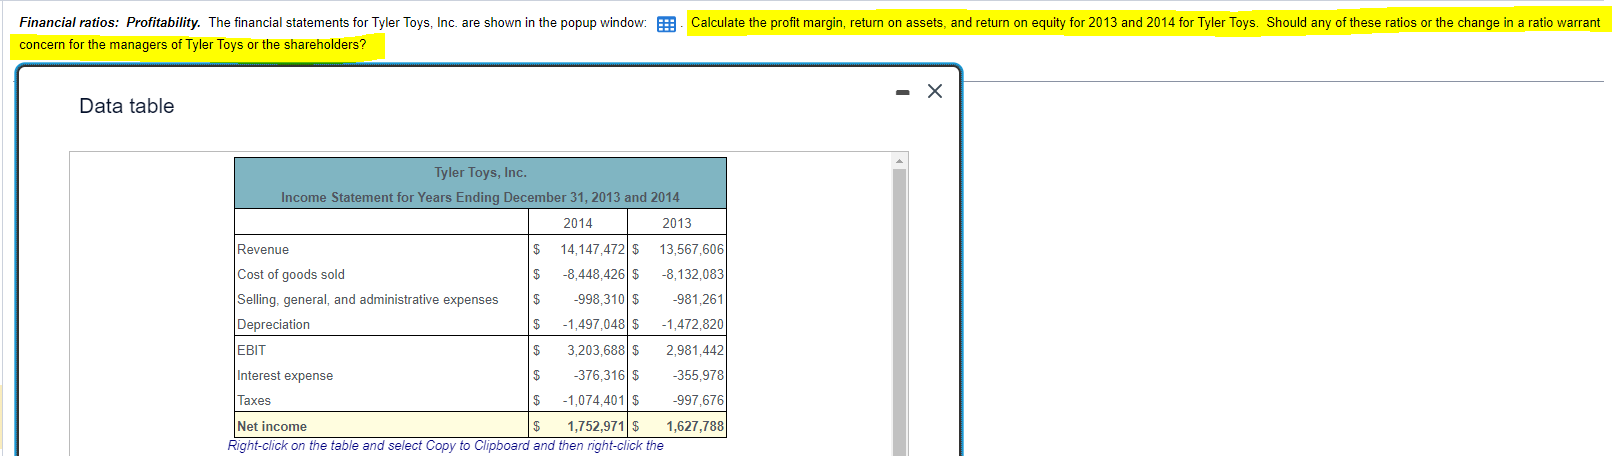This screenshot has width=1613, height=456.
Task: Click highlighted text about concern for managers
Action: (x=193, y=44)
